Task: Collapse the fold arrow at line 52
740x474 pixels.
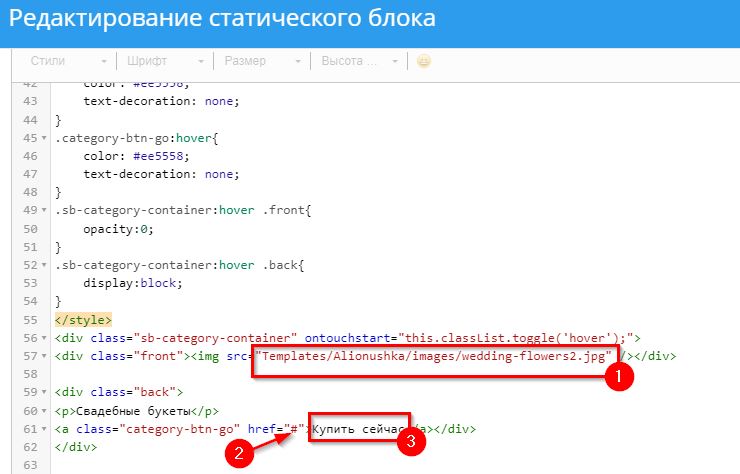Action: (44, 265)
